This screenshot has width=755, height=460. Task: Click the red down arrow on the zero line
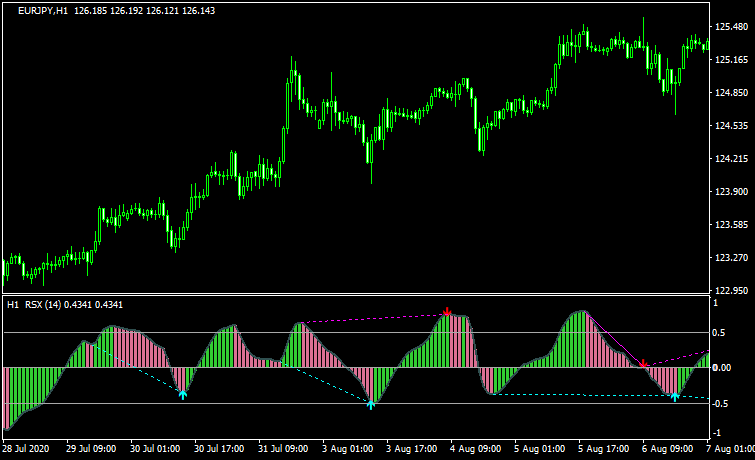644,363
